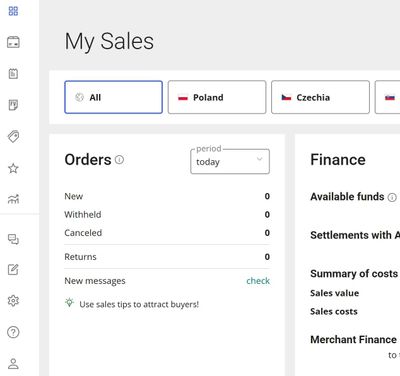Click the check link for new messages
Image resolution: width=400 pixels, height=376 pixels.
(258, 281)
